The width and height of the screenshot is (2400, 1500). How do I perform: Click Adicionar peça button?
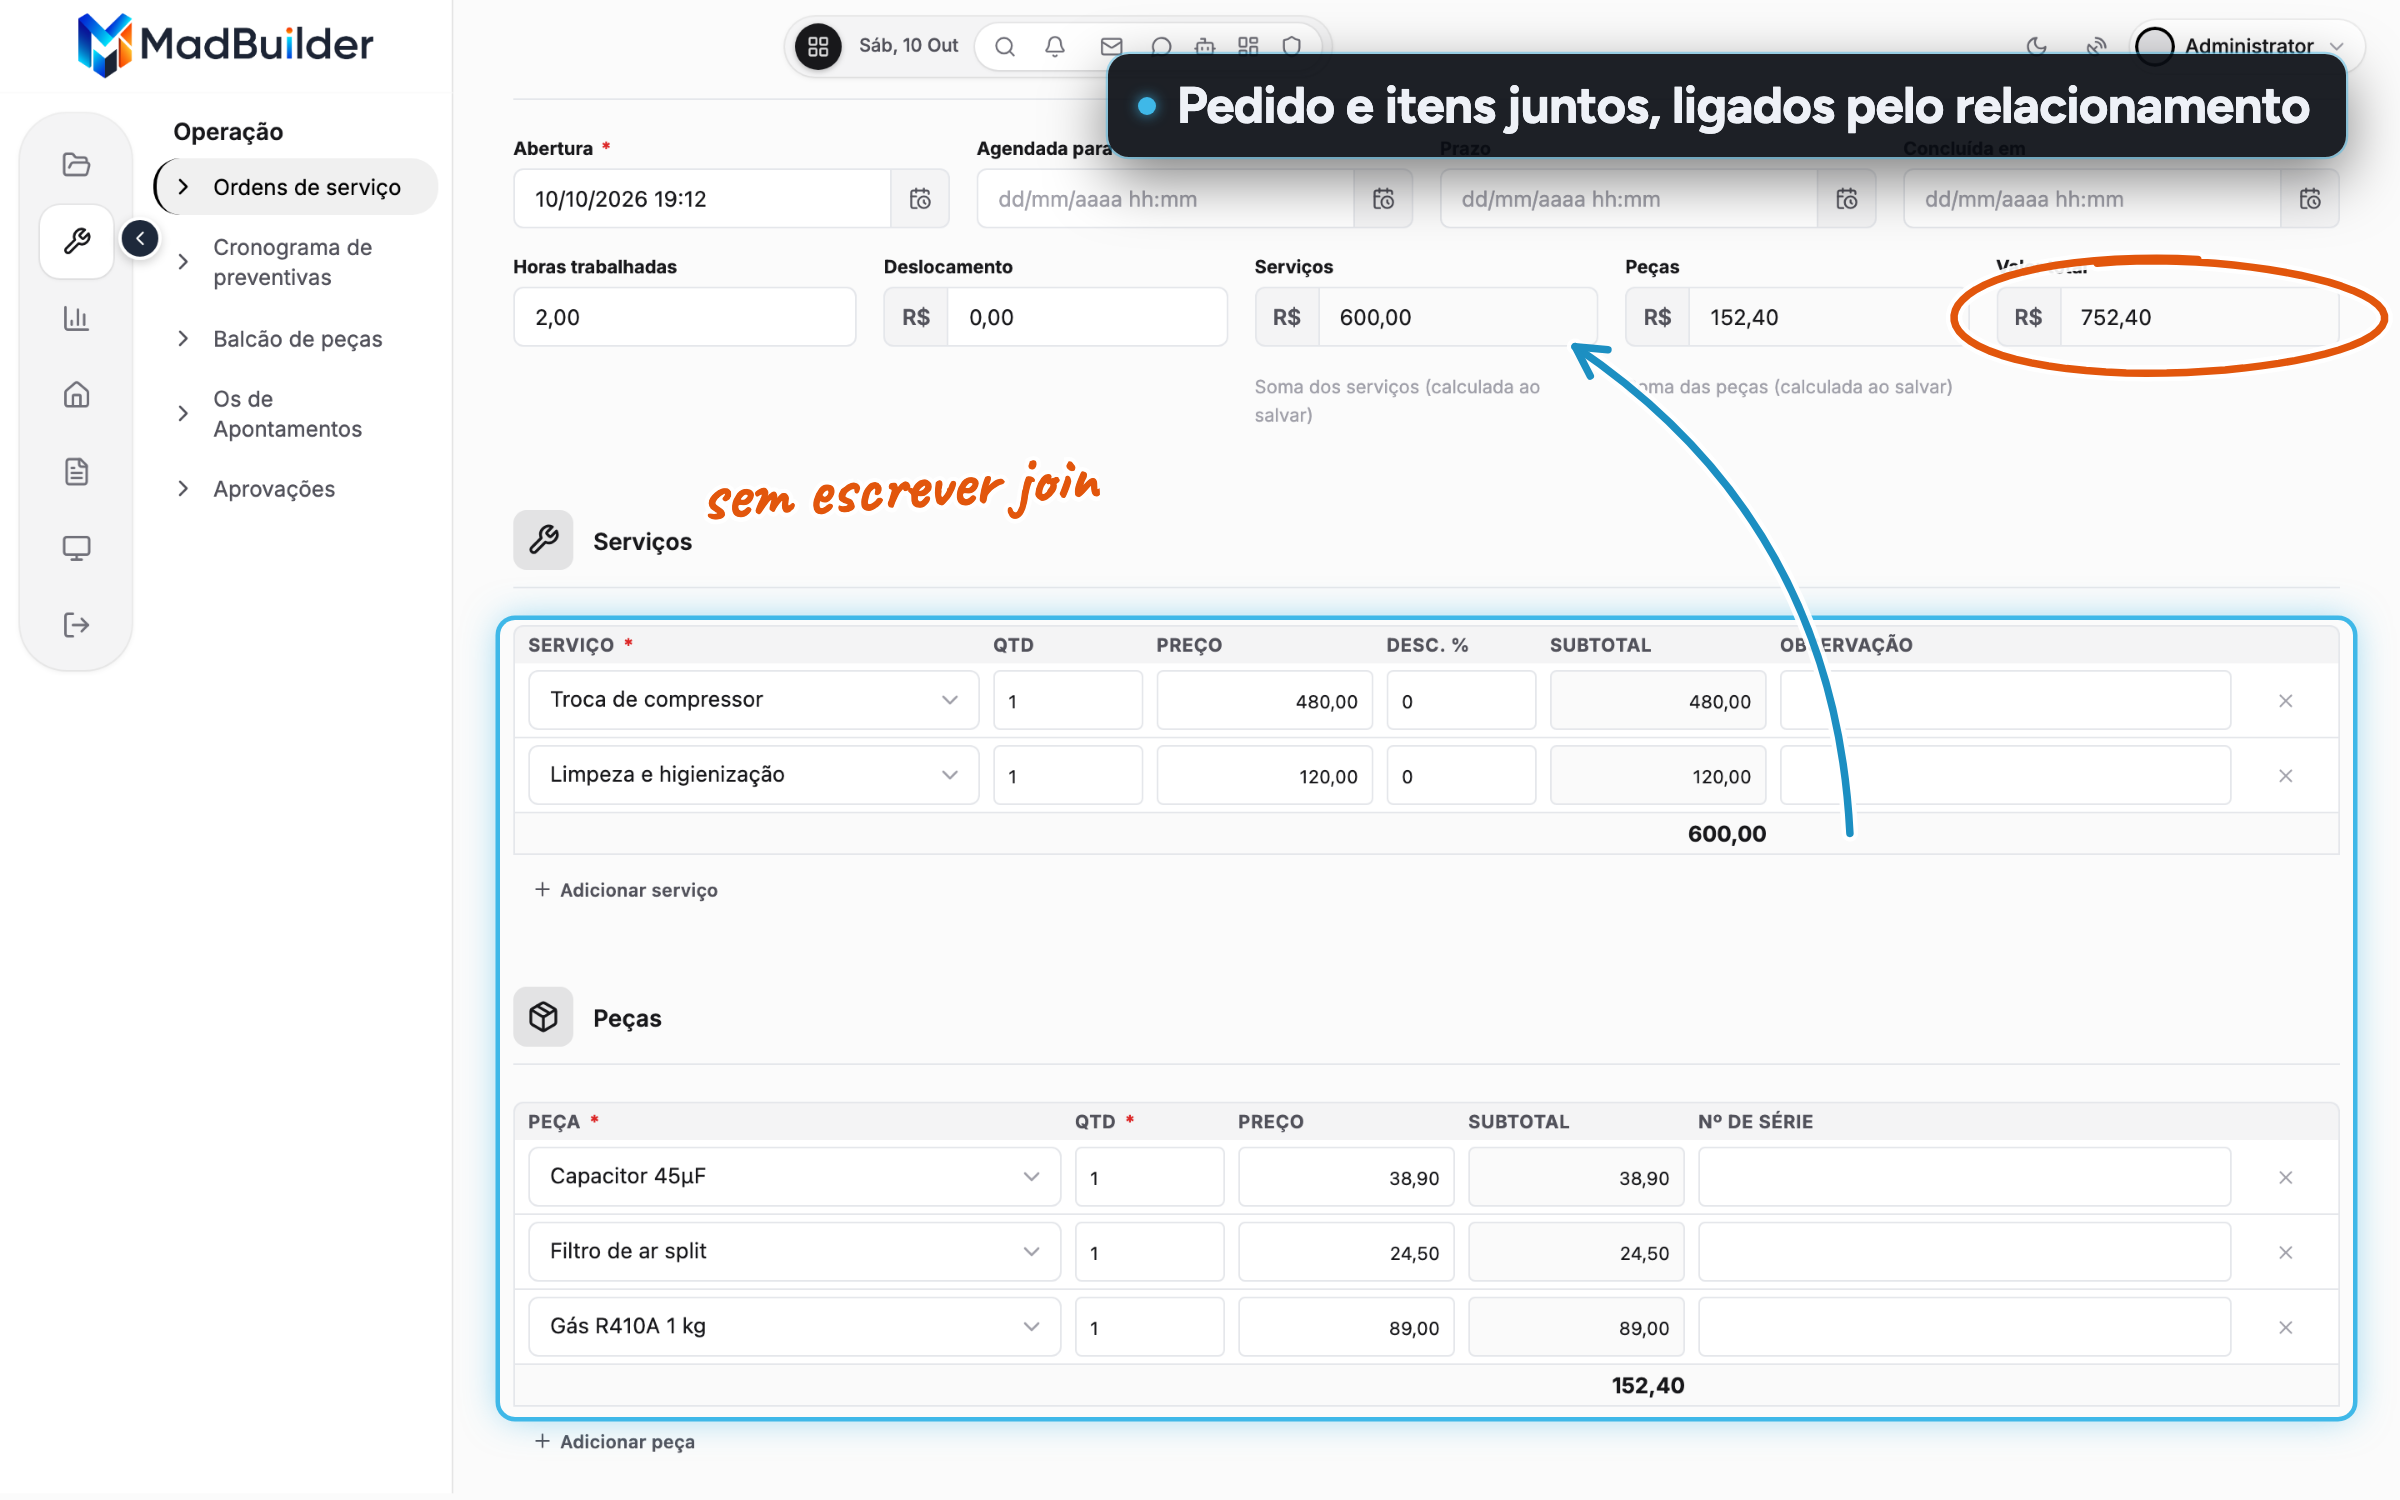coord(614,1442)
